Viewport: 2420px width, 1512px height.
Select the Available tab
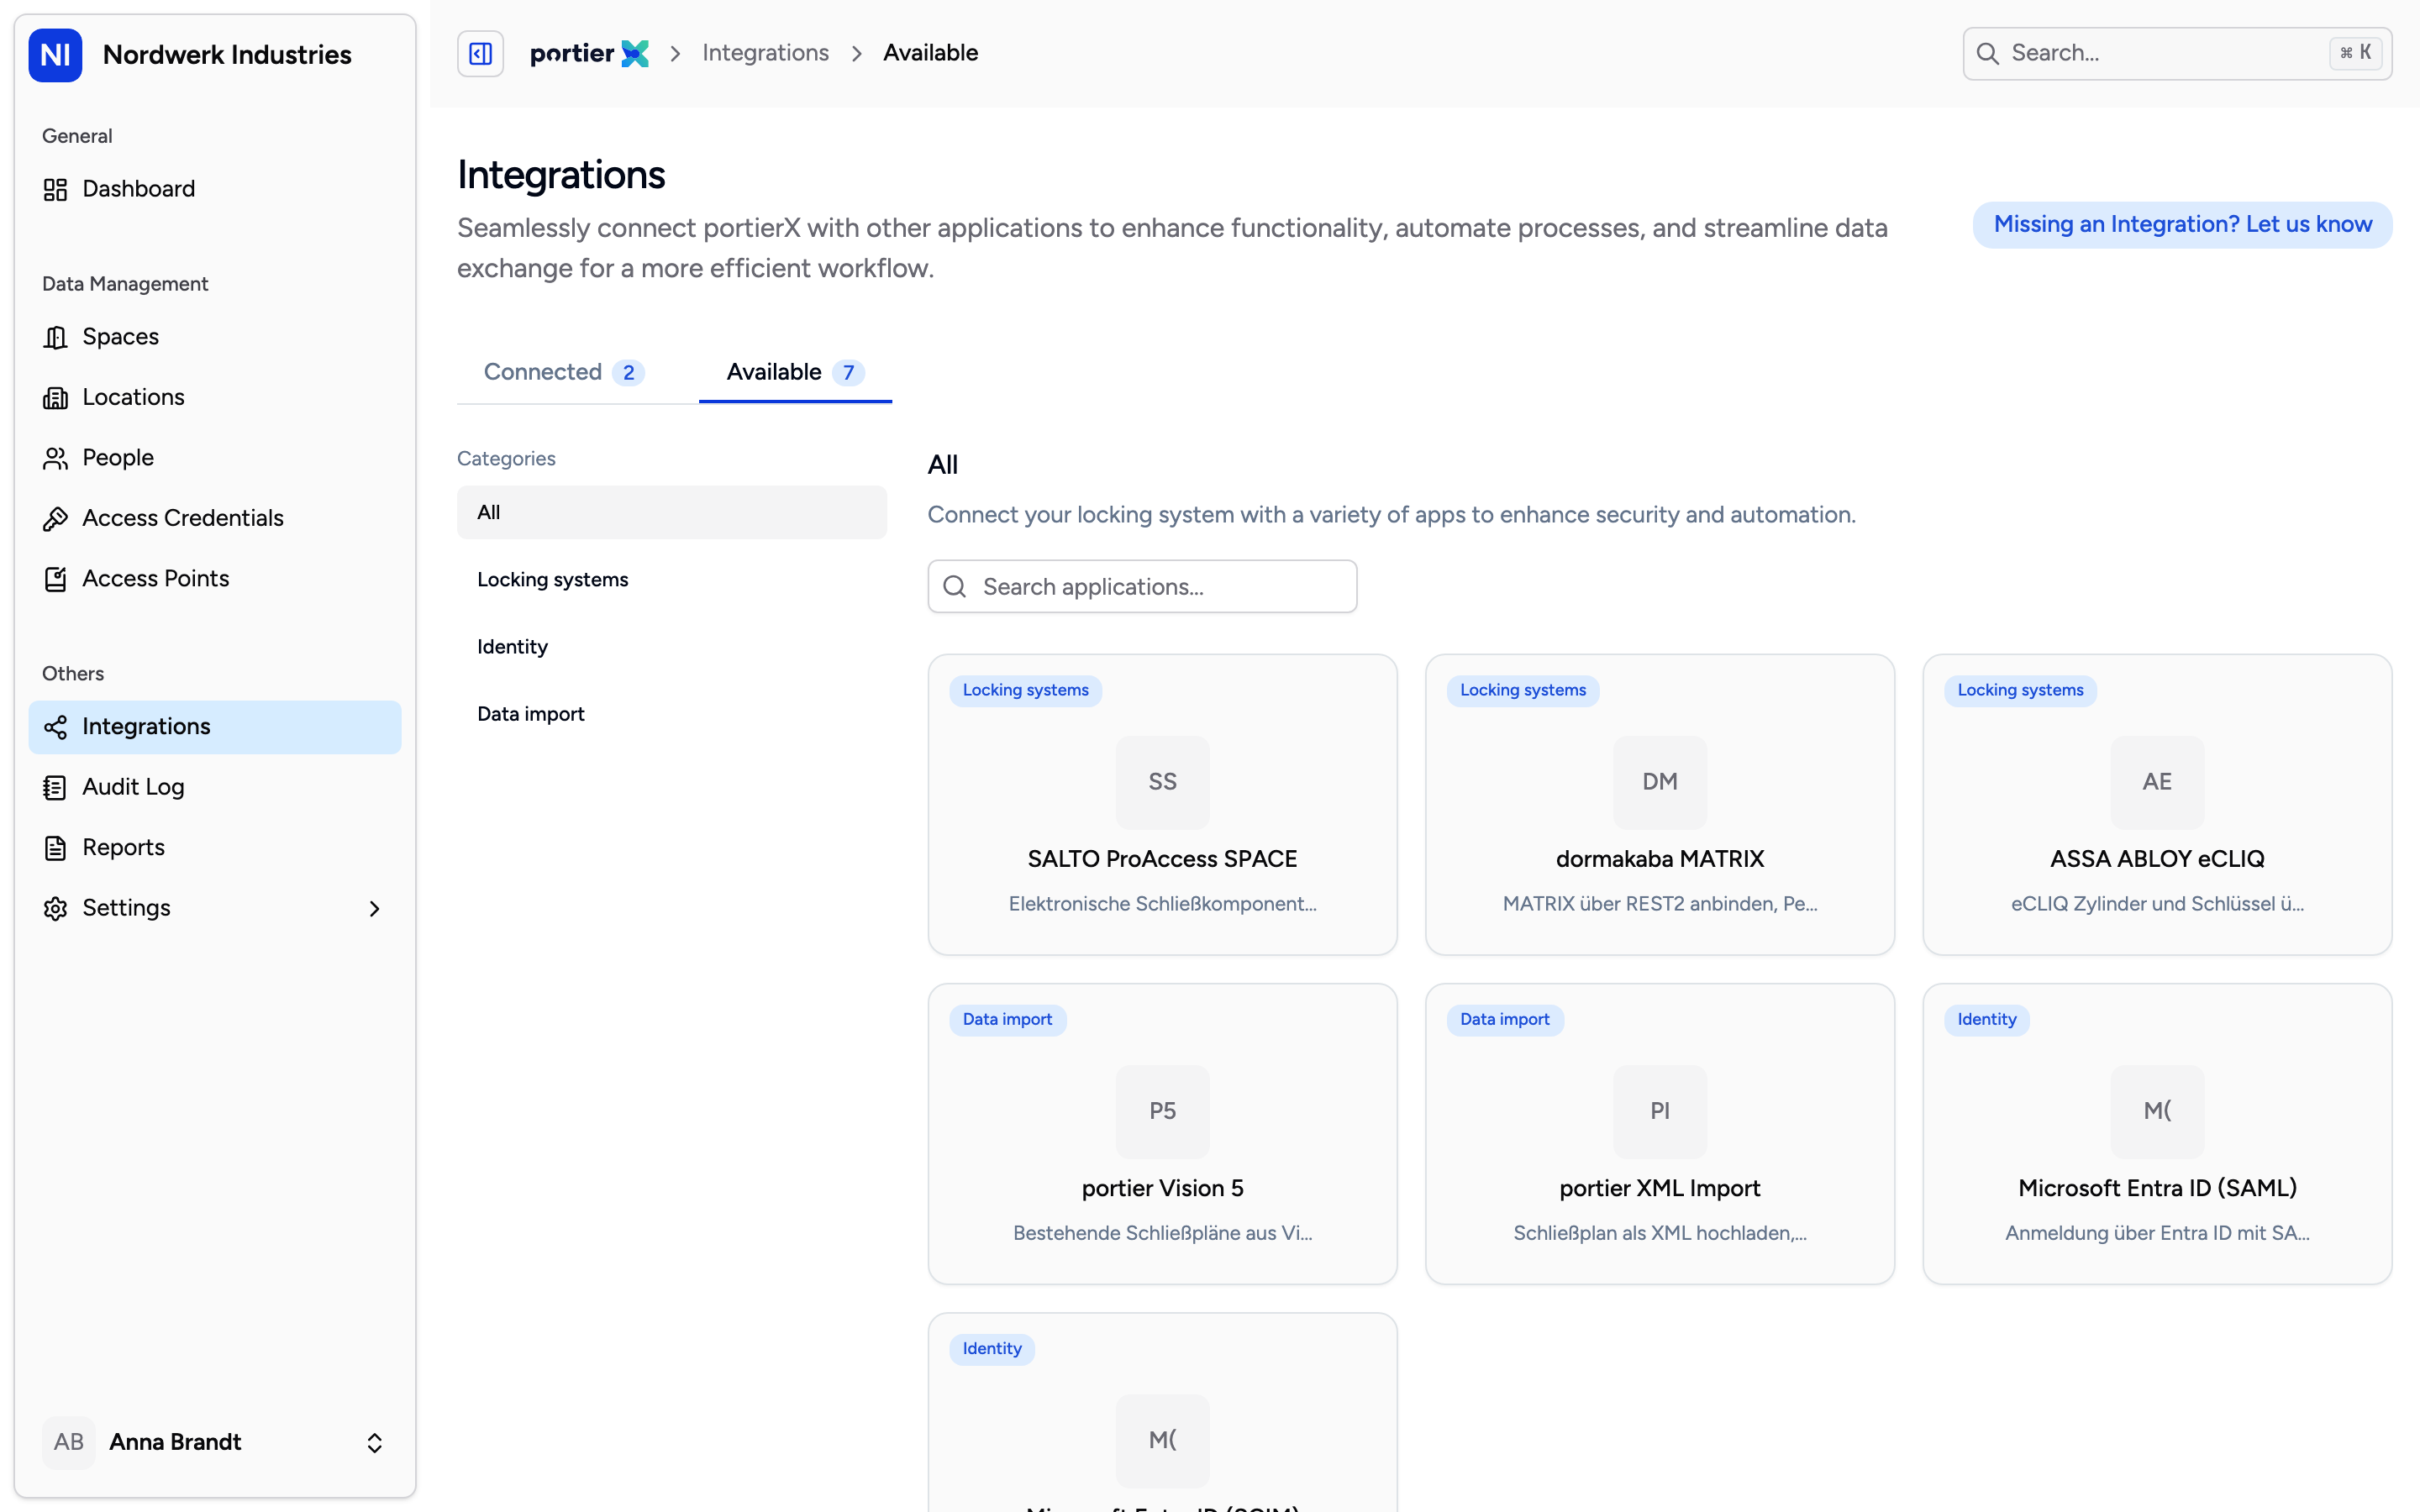(x=795, y=372)
